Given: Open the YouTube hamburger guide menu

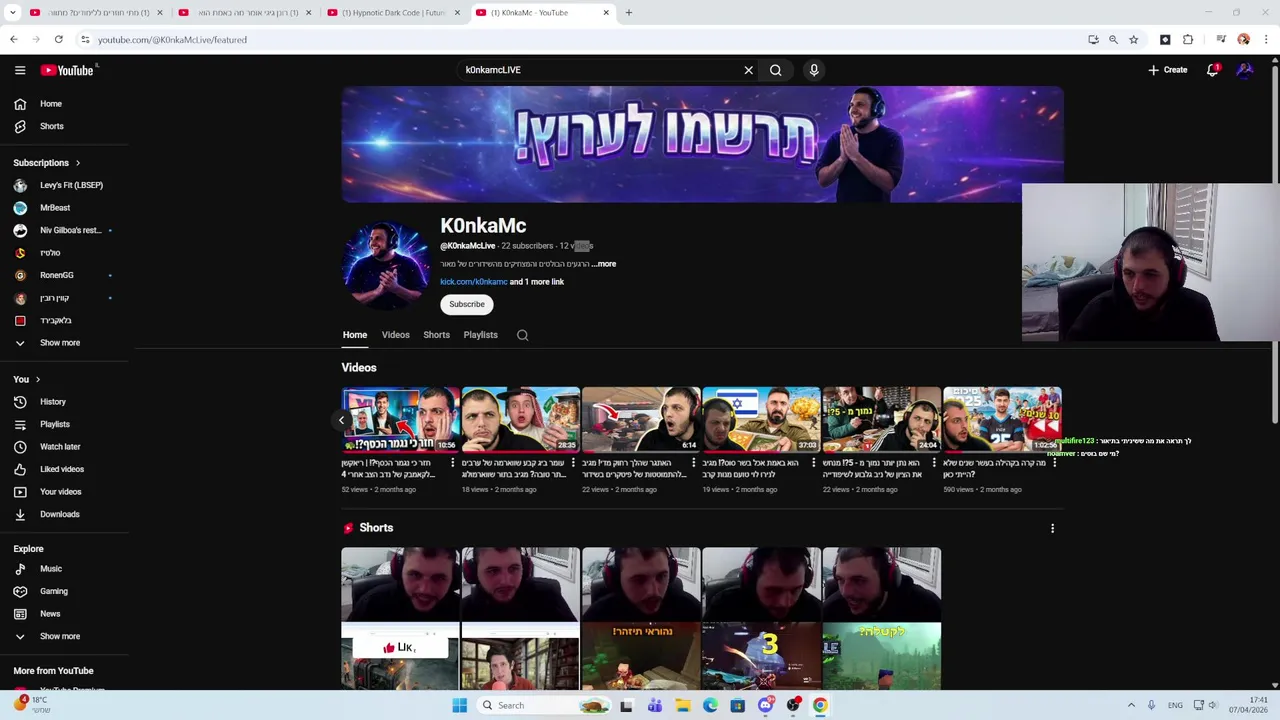Looking at the screenshot, I should point(20,70).
